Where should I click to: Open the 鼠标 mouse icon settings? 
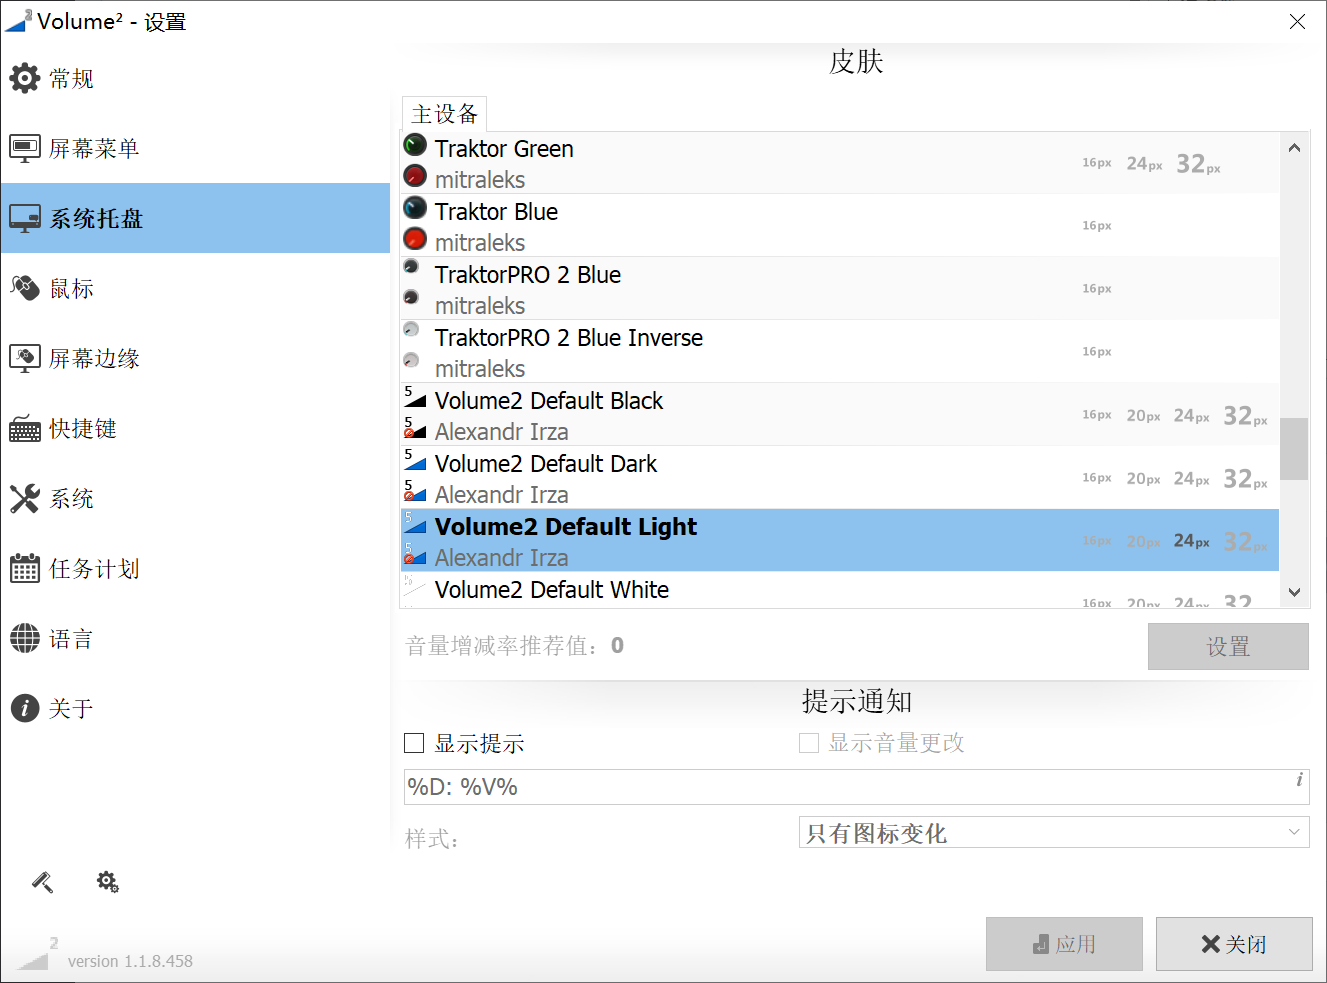pyautogui.click(x=25, y=288)
